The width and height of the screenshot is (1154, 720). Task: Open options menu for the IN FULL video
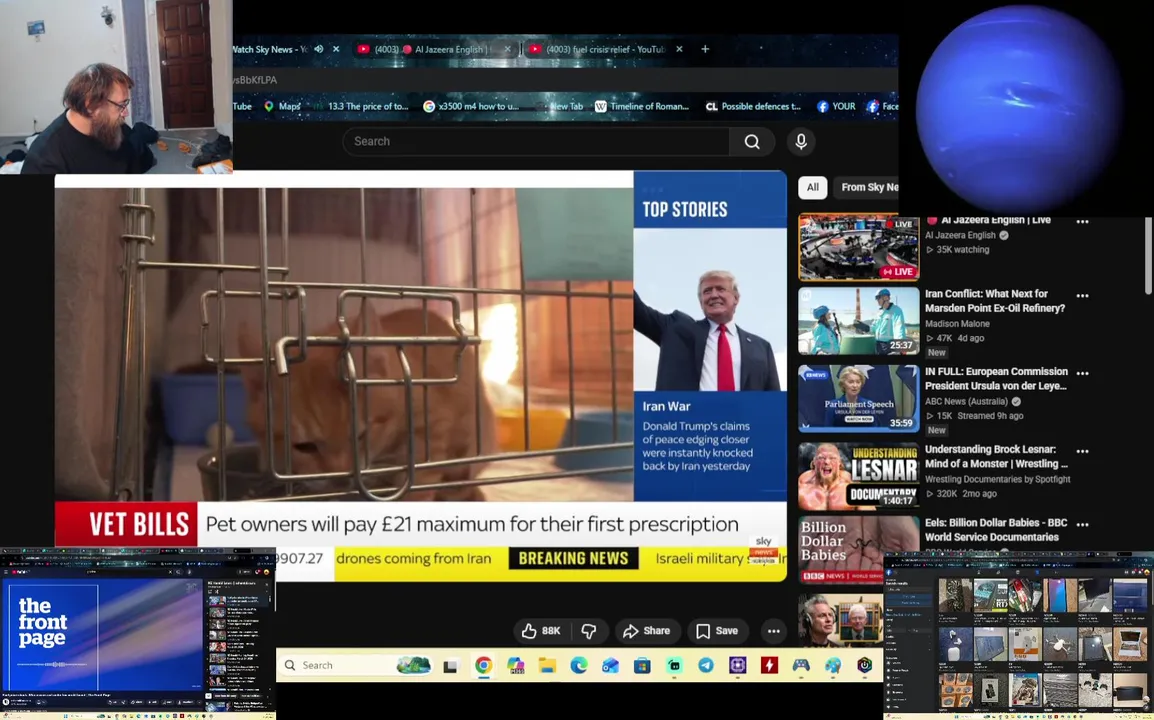click(1082, 373)
